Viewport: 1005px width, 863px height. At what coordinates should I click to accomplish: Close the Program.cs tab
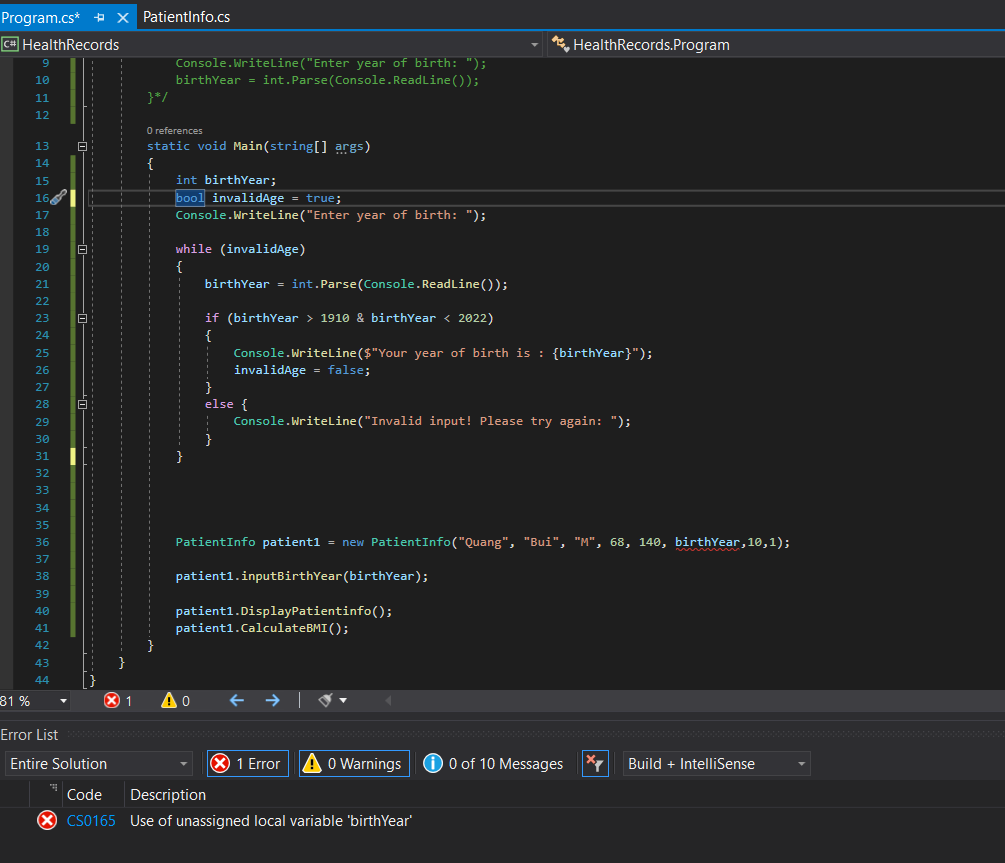123,18
